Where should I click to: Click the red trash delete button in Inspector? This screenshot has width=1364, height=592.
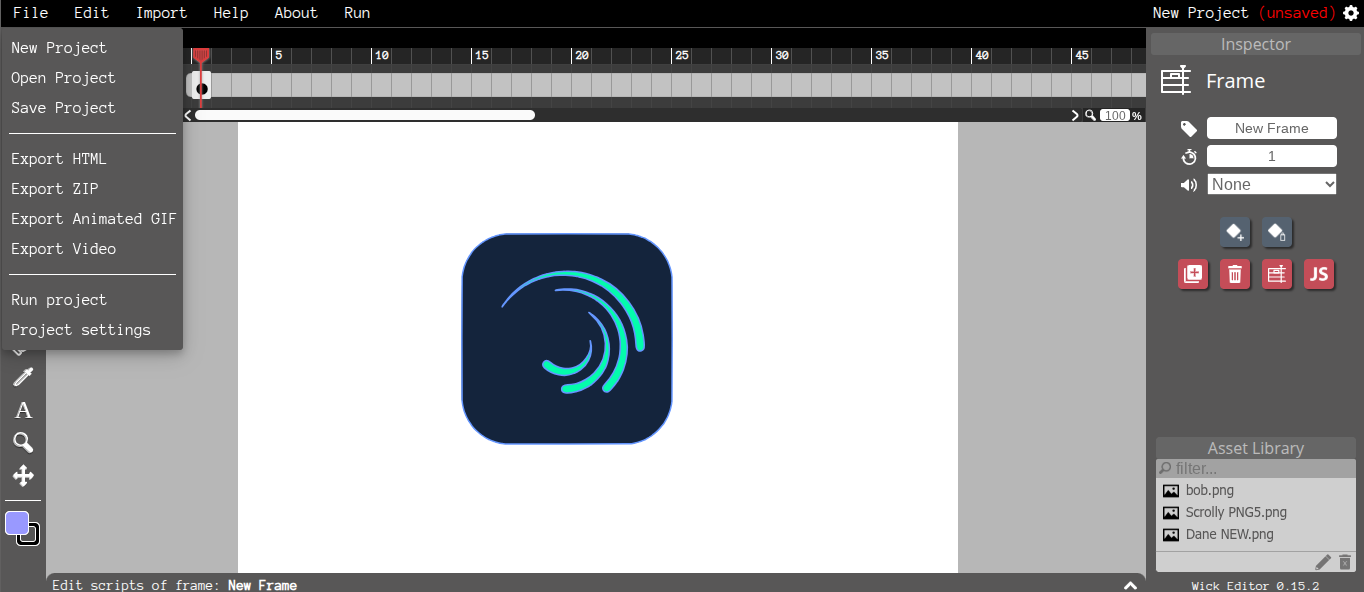coord(1235,274)
